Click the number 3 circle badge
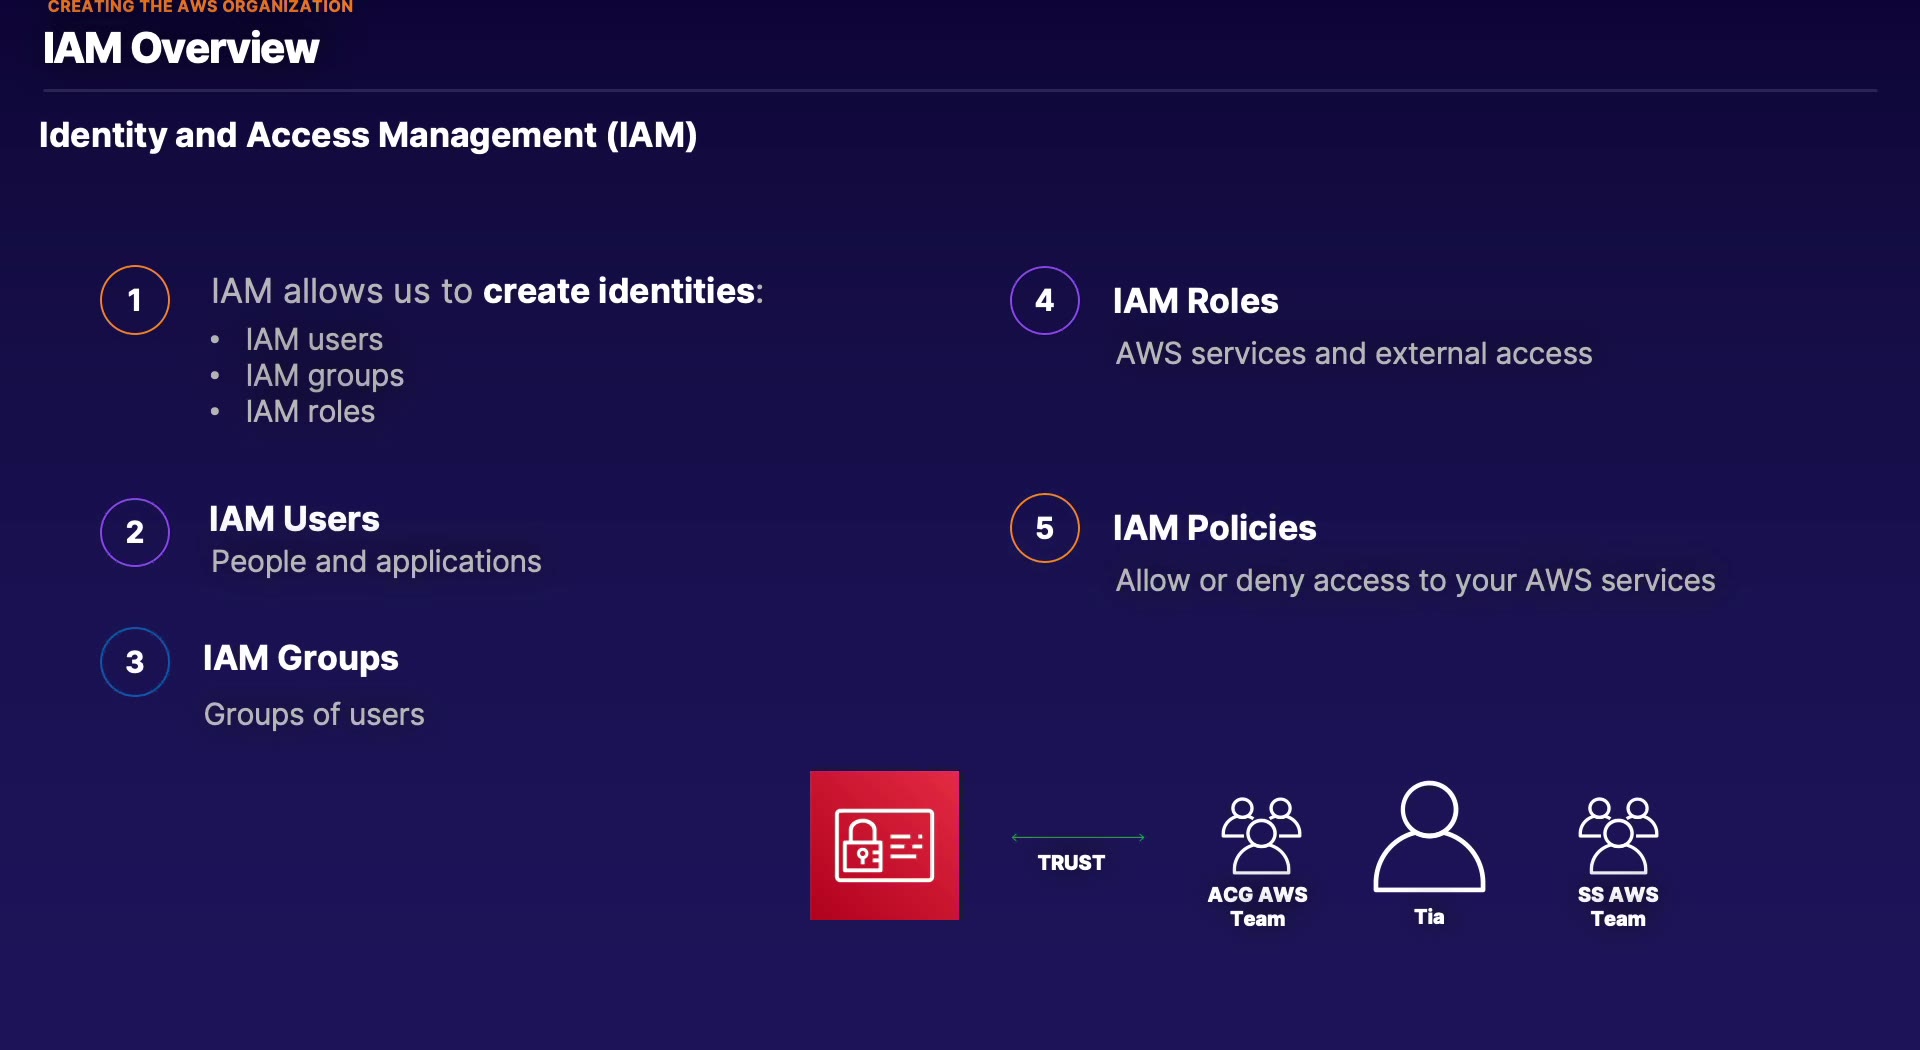The width and height of the screenshot is (1920, 1050). (135, 662)
